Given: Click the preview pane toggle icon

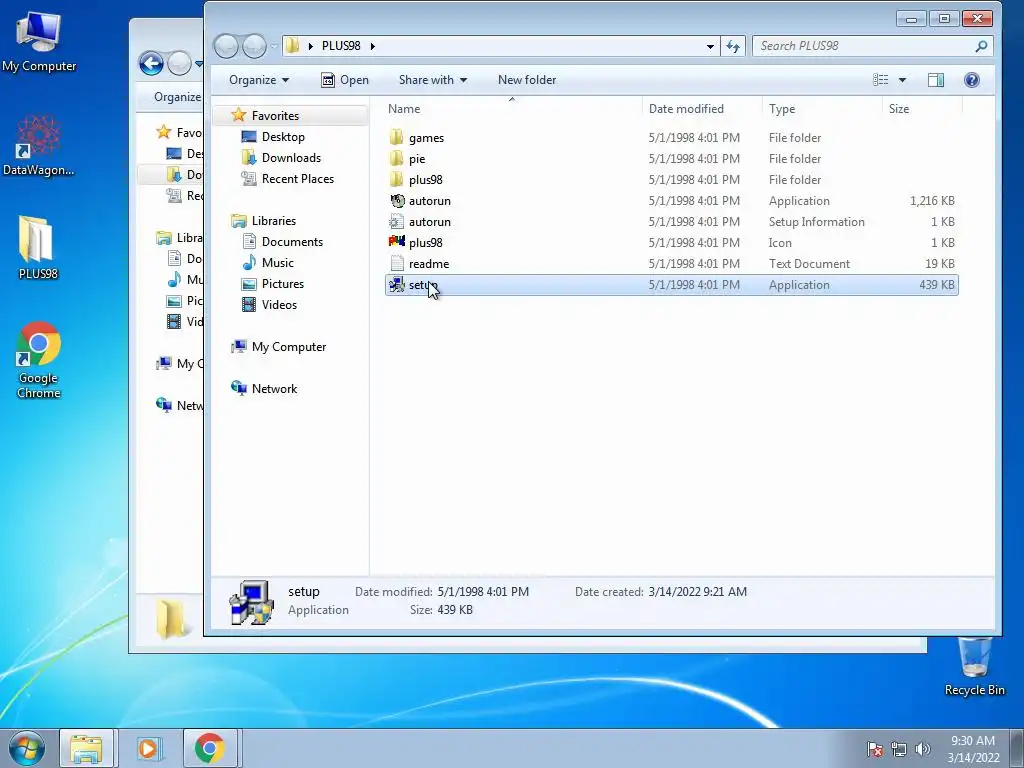Looking at the screenshot, I should pos(936,80).
